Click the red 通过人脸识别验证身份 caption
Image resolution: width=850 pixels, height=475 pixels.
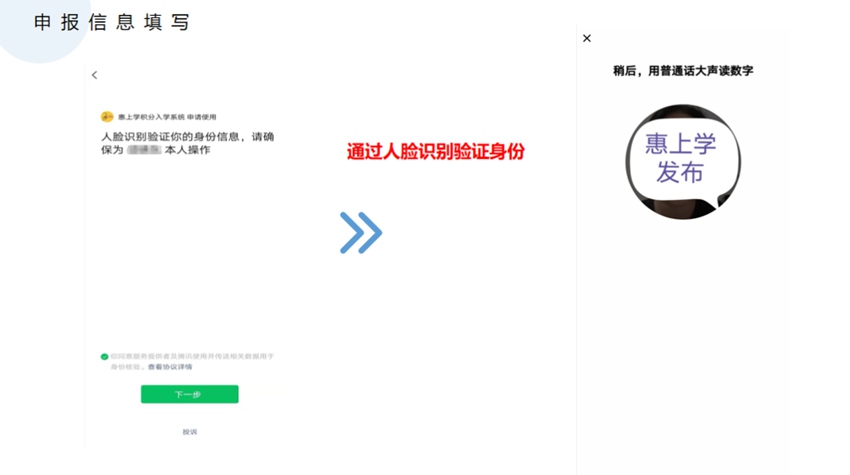pyautogui.click(x=436, y=151)
